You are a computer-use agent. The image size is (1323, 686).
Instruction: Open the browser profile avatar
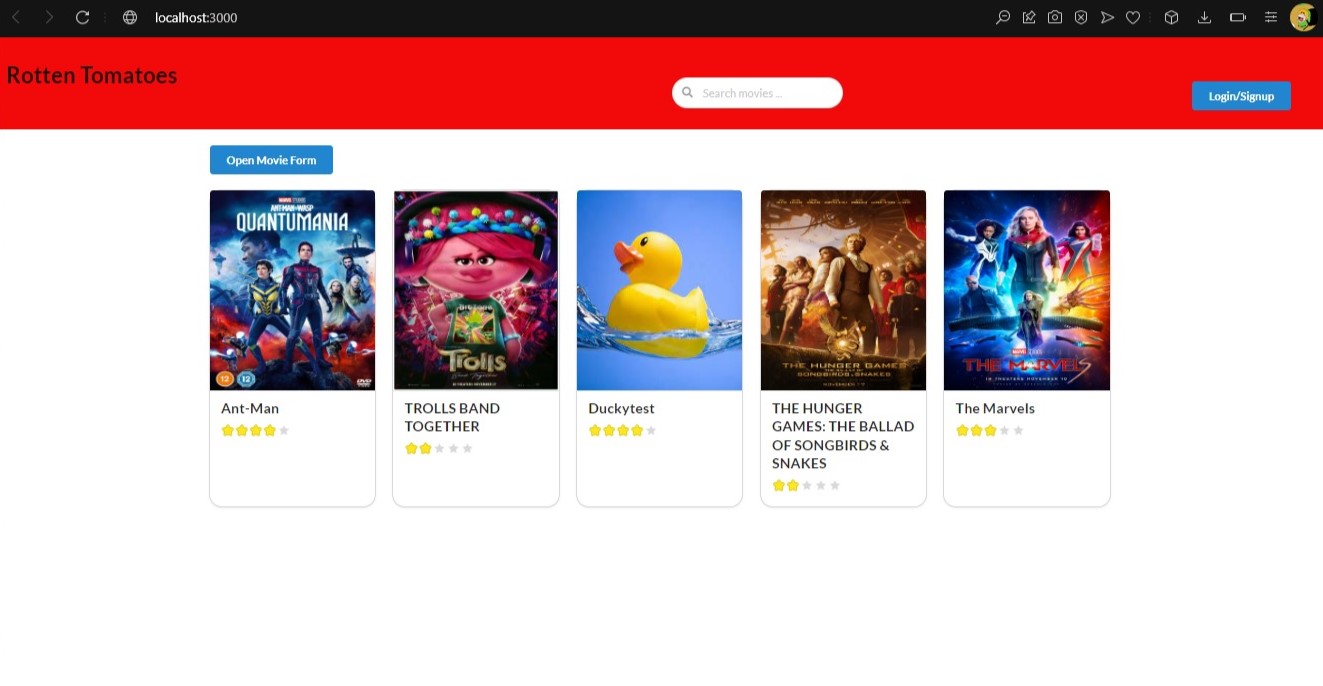[1302, 17]
